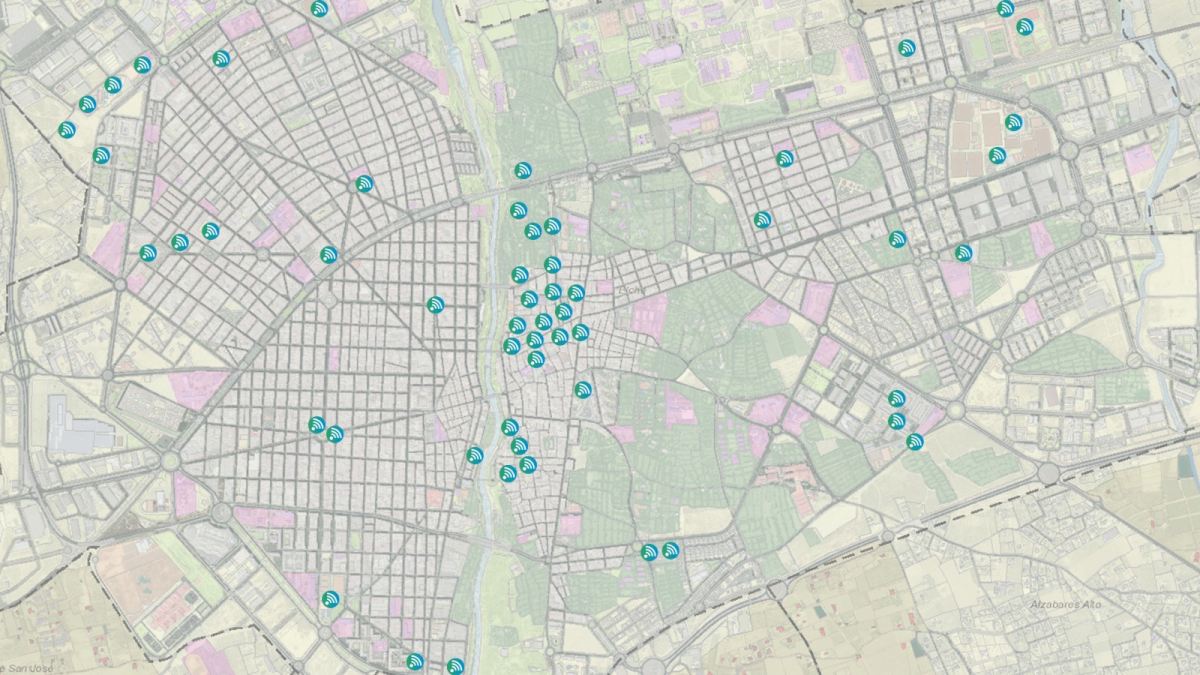The image size is (1200, 675).
Task: Click the WiFi marker at the top edge, west of river
Action: click(x=320, y=9)
